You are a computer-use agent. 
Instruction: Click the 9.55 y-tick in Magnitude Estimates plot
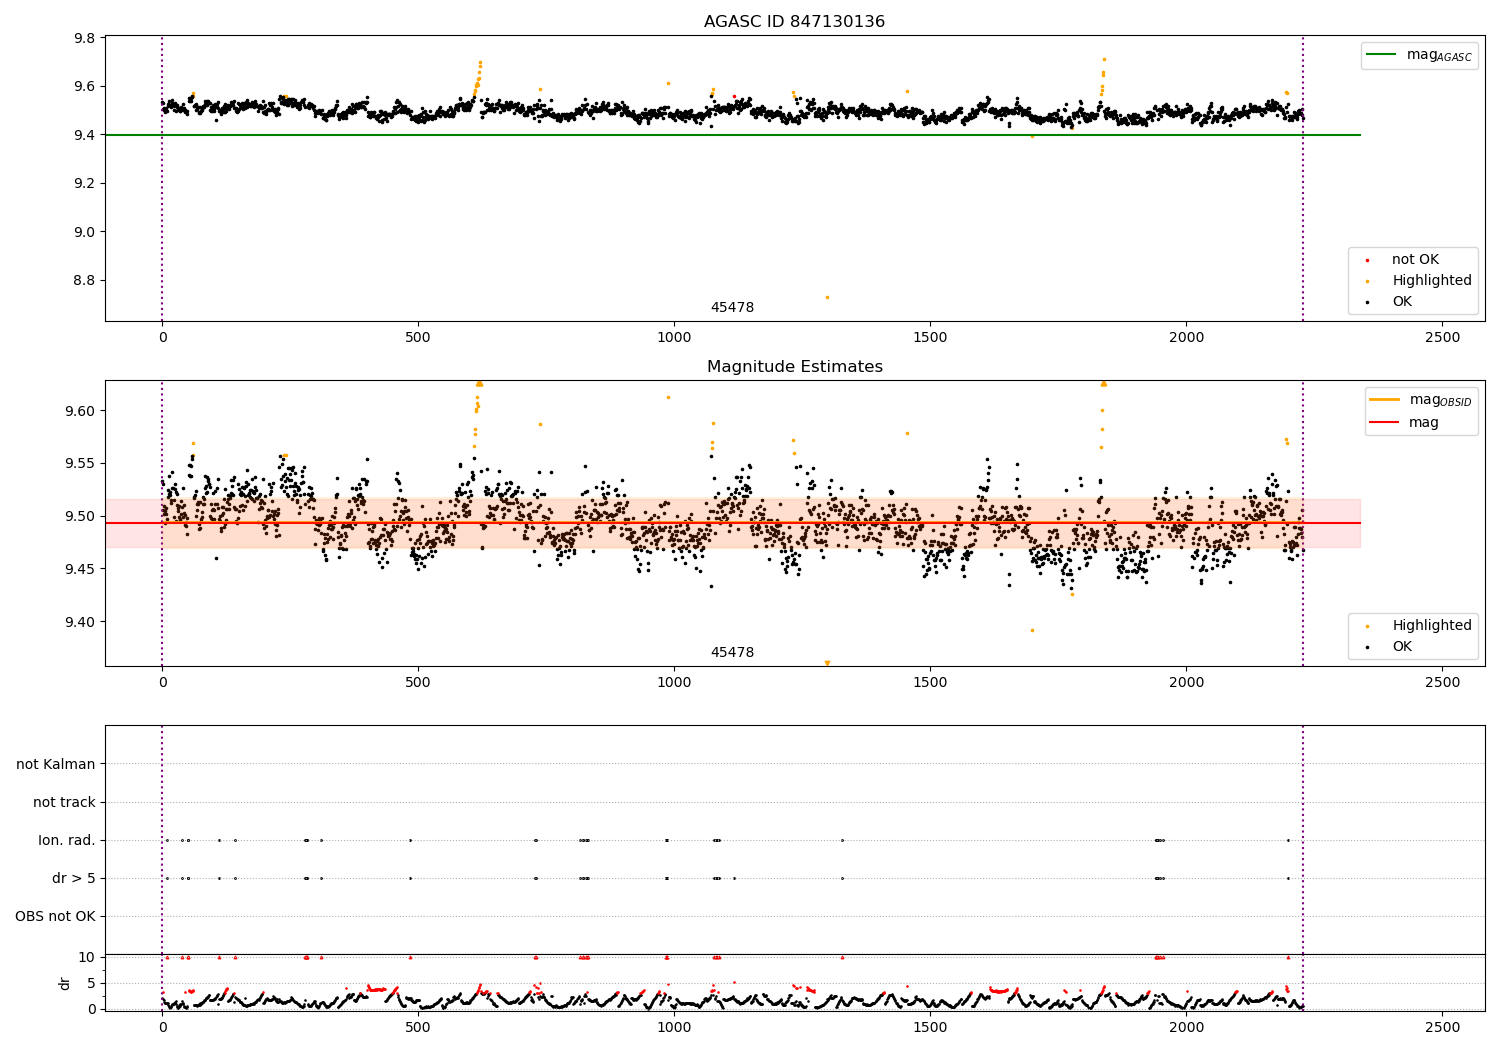(x=80, y=464)
